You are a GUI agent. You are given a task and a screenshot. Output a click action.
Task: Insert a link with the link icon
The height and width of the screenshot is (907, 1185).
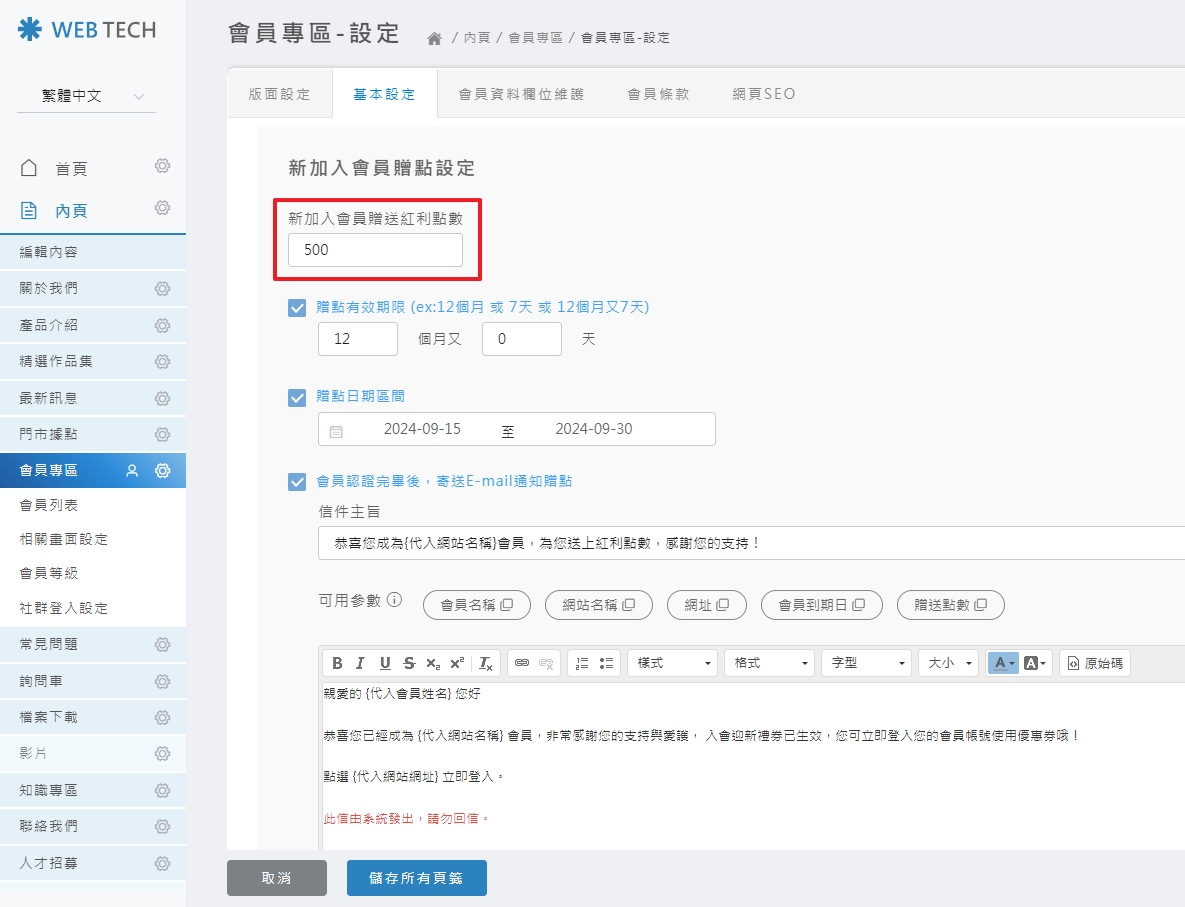(520, 663)
